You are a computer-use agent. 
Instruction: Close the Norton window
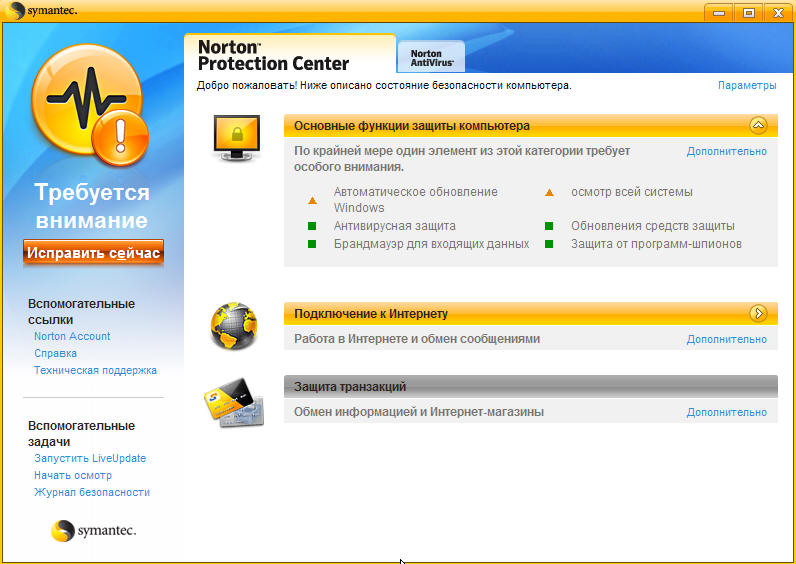click(x=778, y=13)
